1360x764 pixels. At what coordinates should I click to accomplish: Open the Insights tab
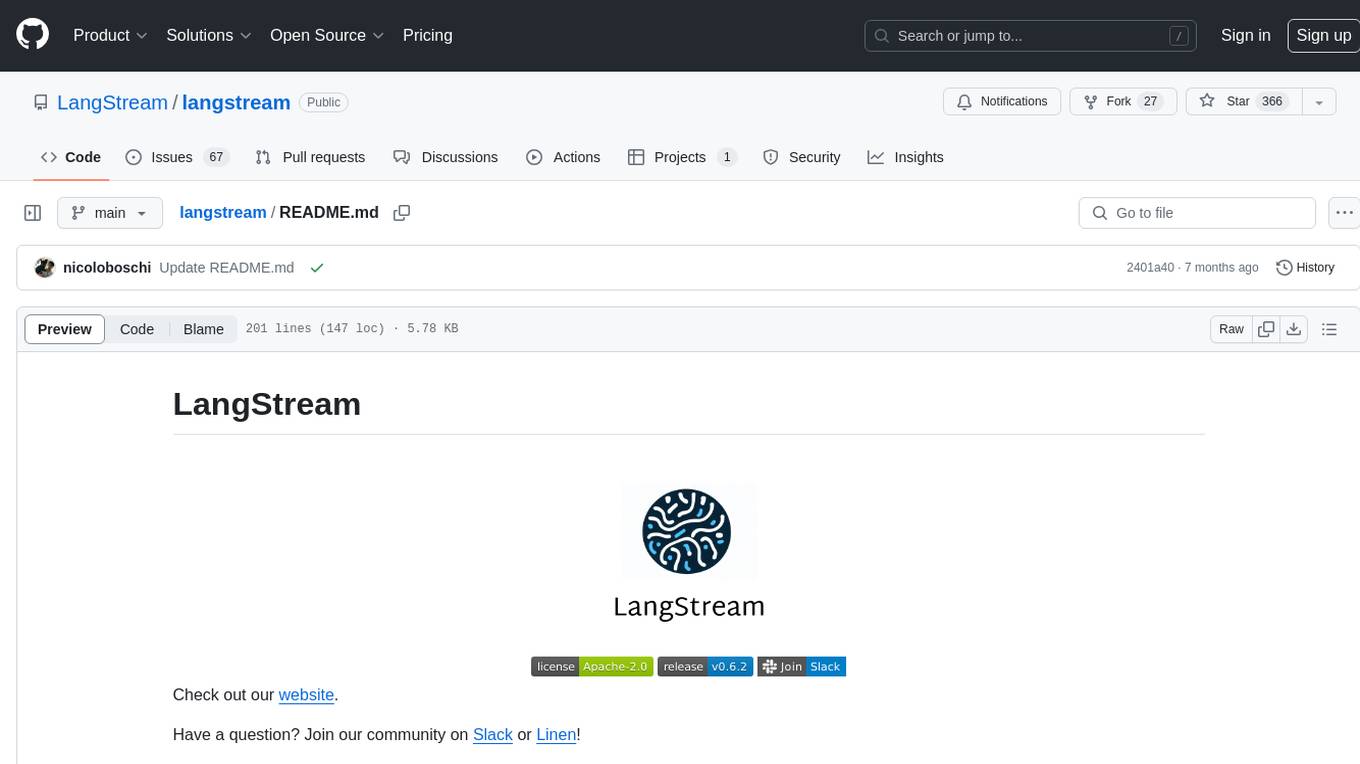(x=905, y=157)
